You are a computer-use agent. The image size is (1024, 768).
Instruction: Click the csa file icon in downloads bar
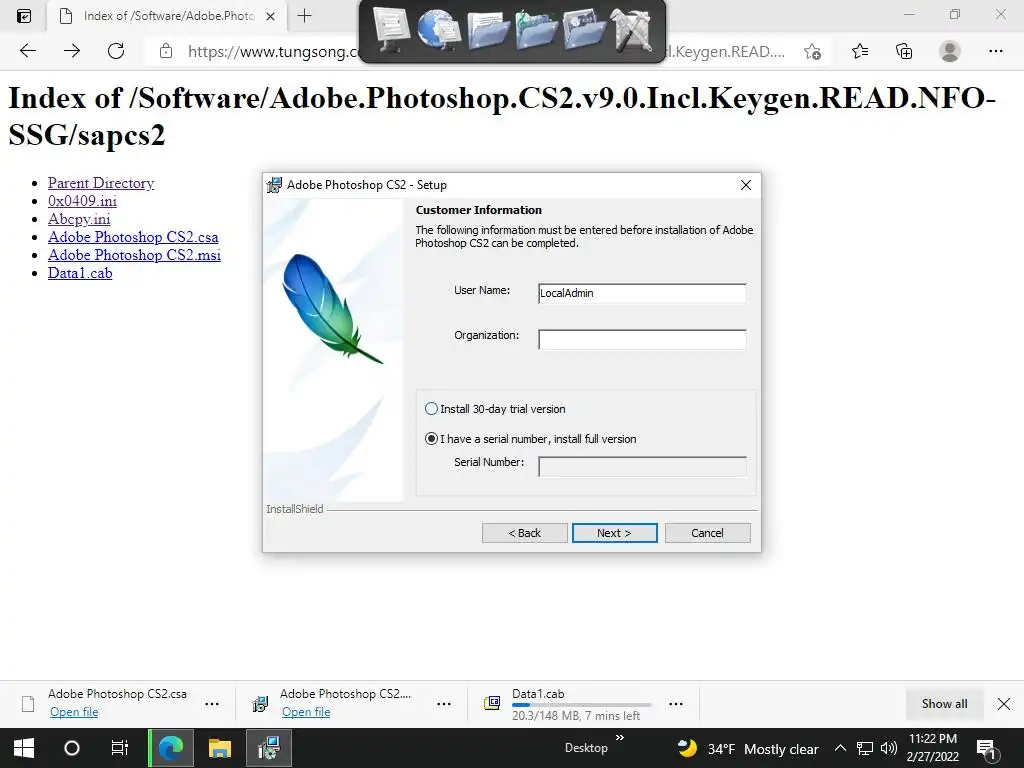(28, 703)
